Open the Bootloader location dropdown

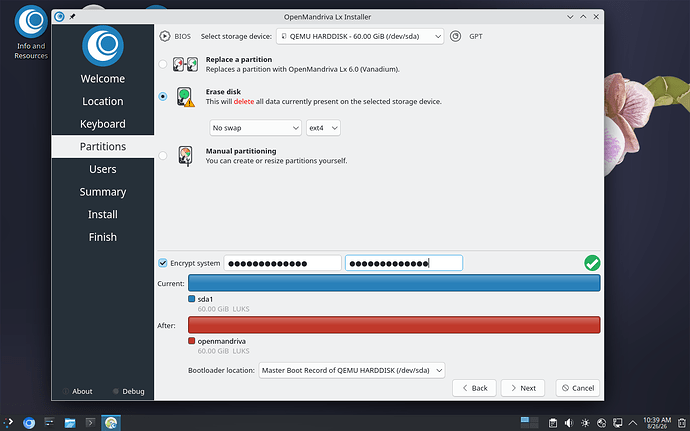(352, 370)
